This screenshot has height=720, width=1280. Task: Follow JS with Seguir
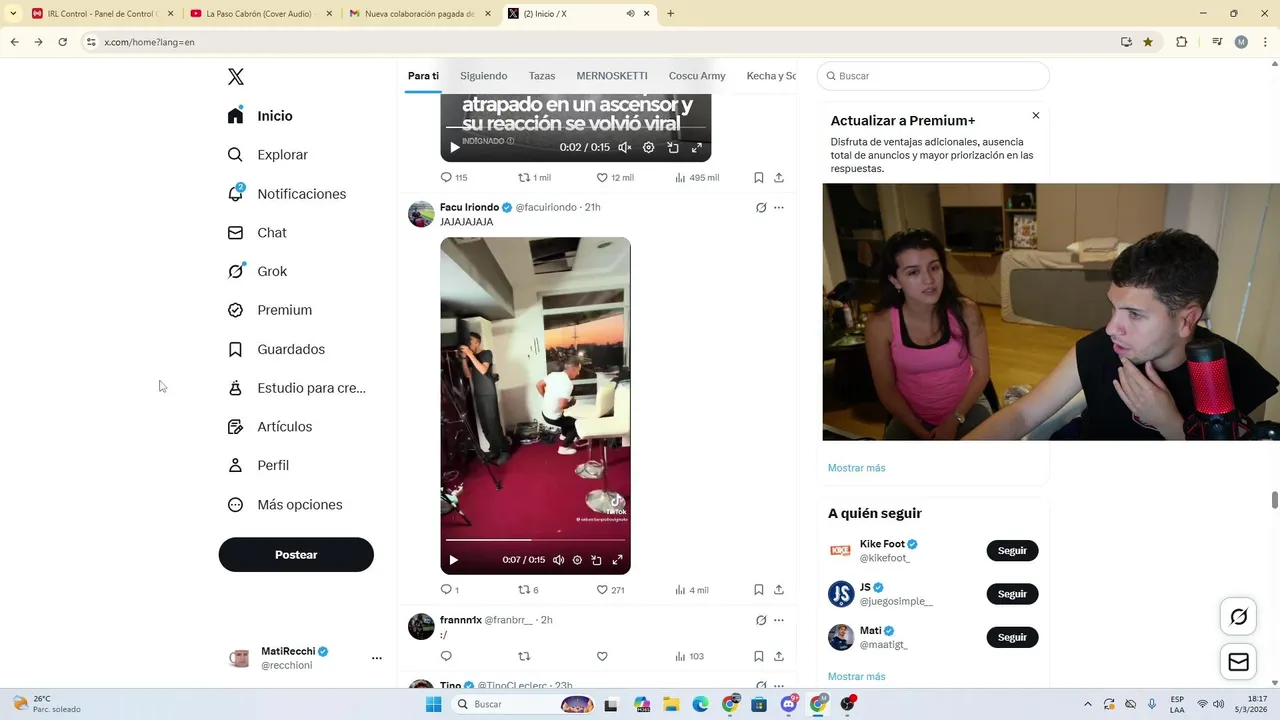(1012, 594)
